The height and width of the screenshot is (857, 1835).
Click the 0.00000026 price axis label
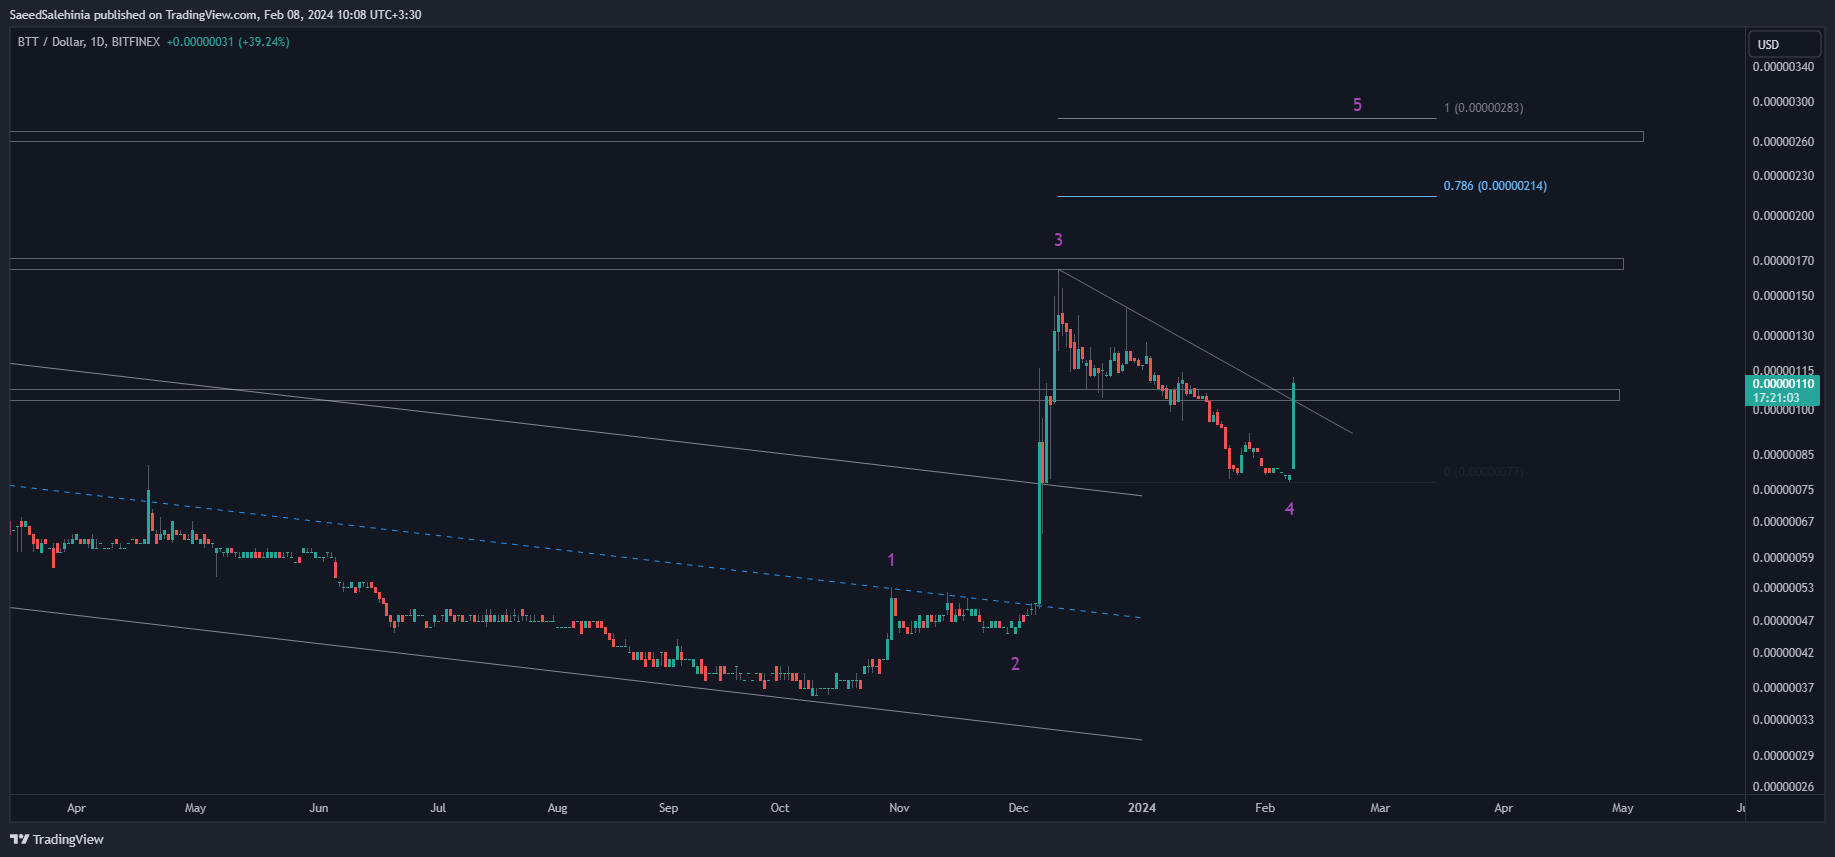[x=1783, y=787]
